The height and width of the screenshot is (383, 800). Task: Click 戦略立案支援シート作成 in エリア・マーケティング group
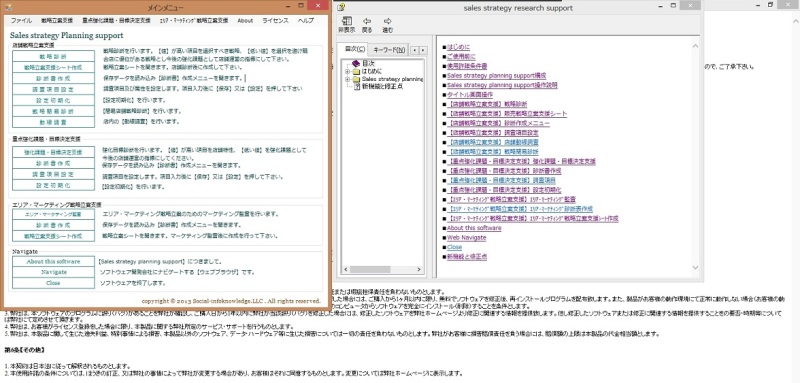54,236
